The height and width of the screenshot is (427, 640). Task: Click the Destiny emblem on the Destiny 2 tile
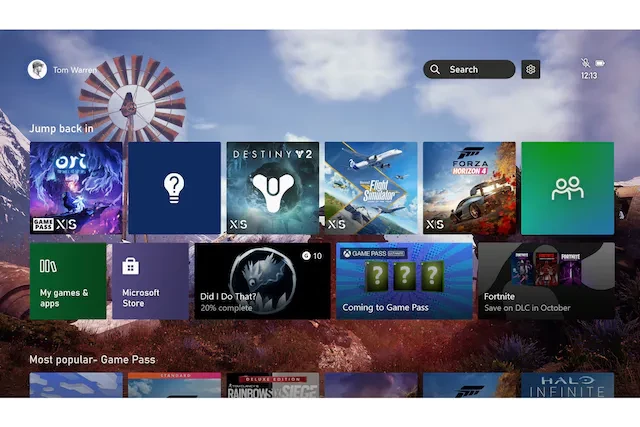(273, 191)
